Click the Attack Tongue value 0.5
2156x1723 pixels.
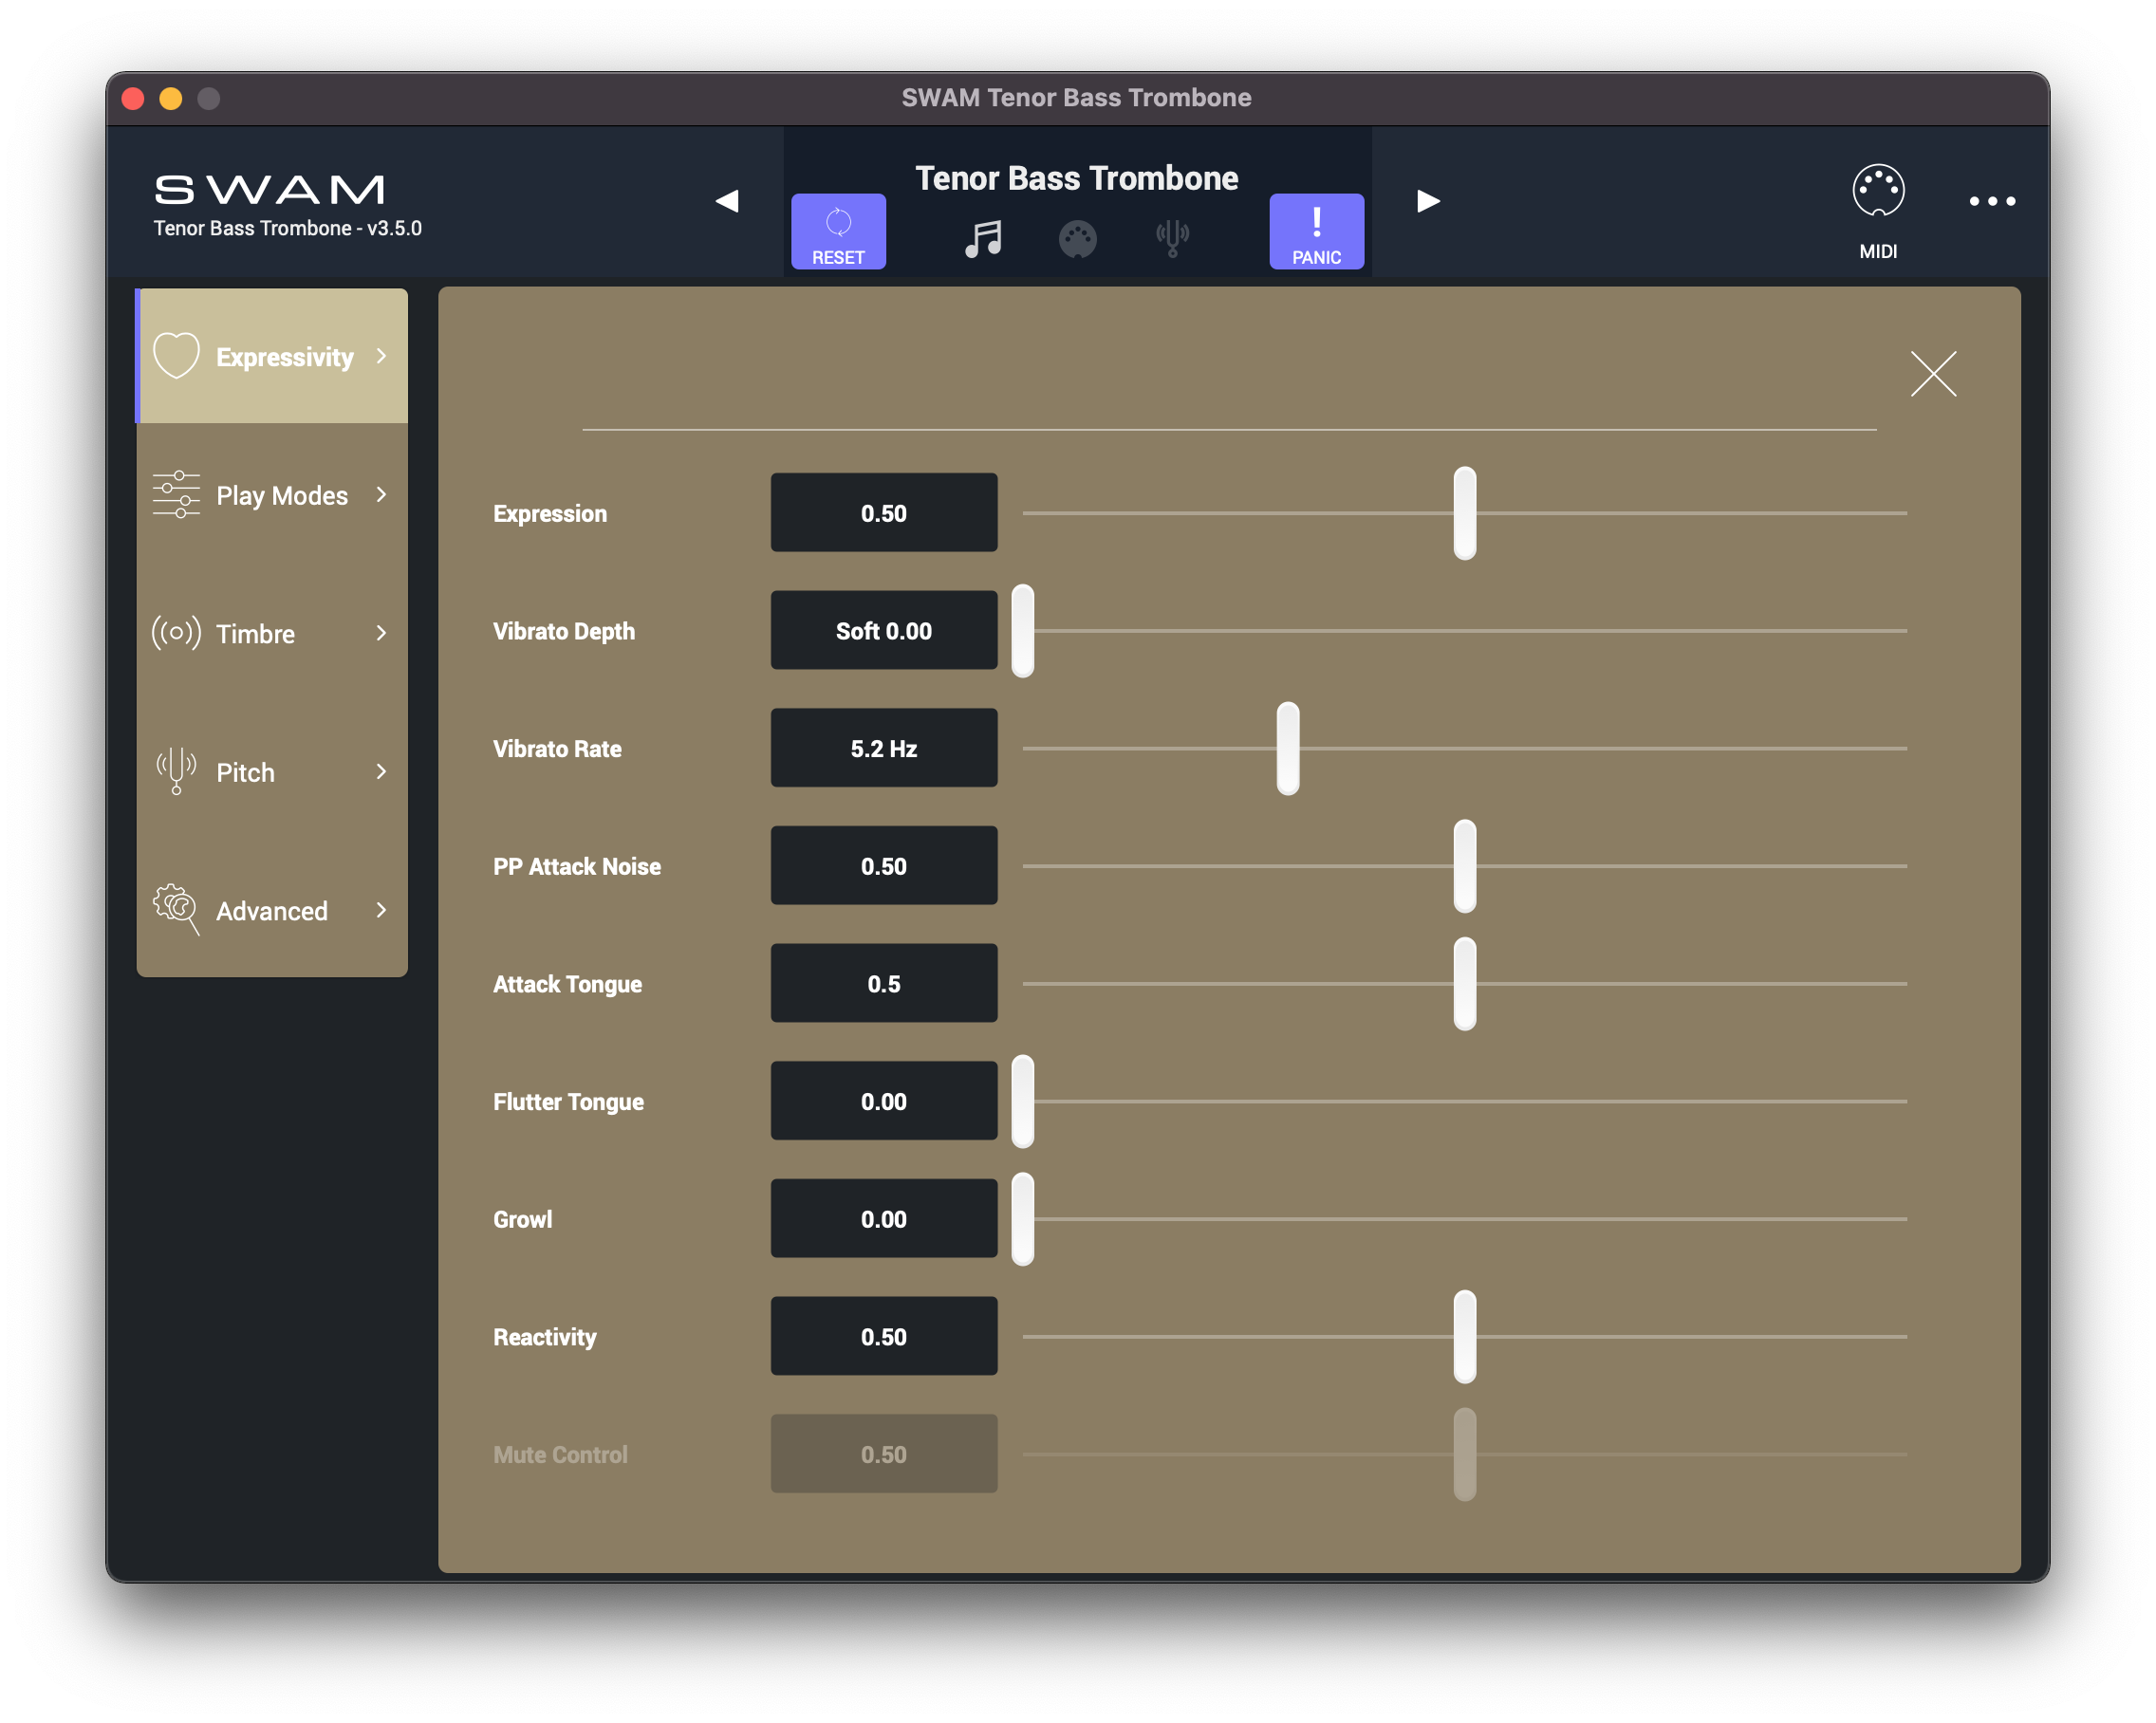pyautogui.click(x=883, y=984)
